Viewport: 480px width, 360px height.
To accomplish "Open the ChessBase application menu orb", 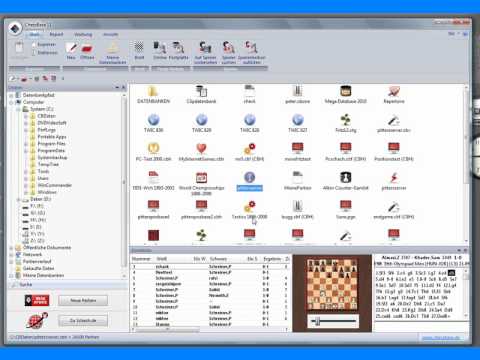I will click(x=15, y=29).
